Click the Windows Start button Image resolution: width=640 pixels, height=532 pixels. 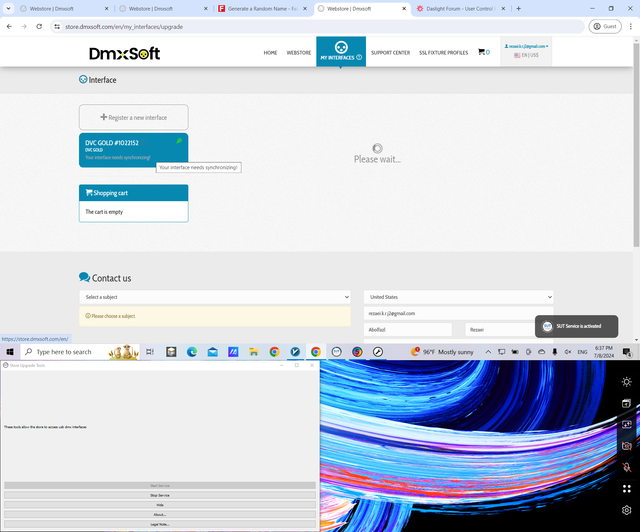[10, 352]
